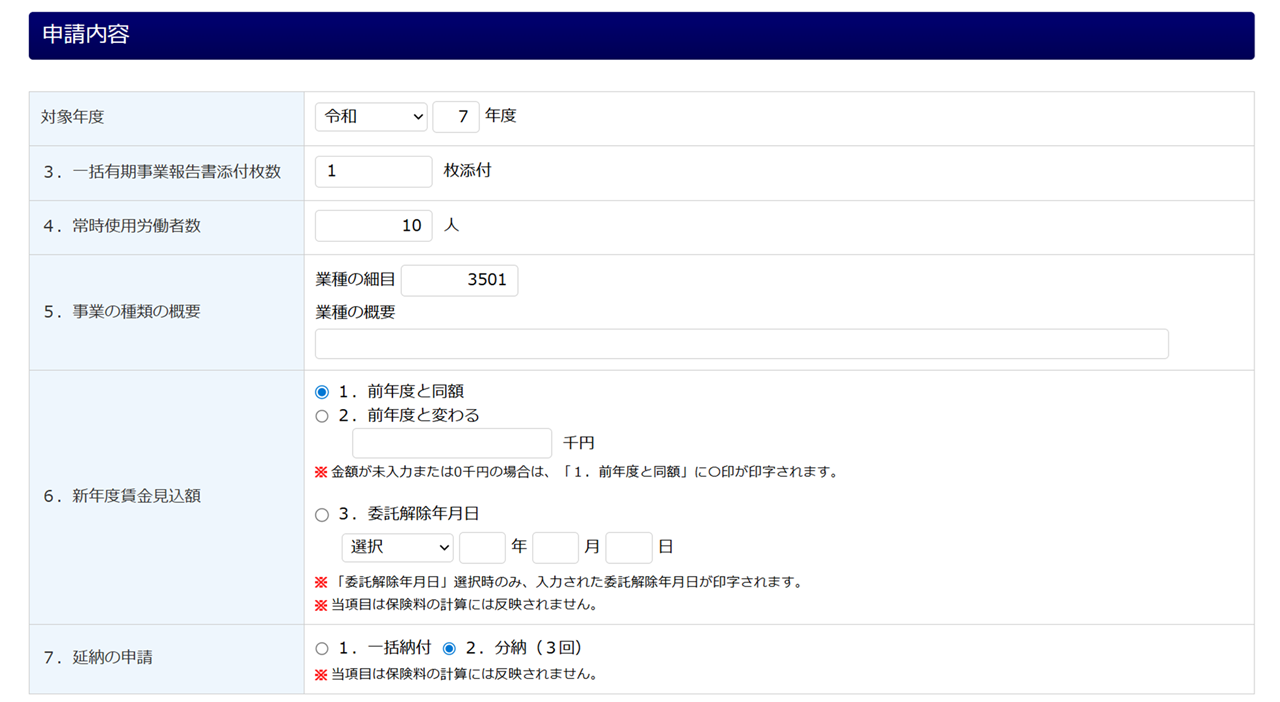The height and width of the screenshot is (702, 1280).
Task: Expand the 選択 era dropdown for 委託解除年月日
Action: [397, 548]
